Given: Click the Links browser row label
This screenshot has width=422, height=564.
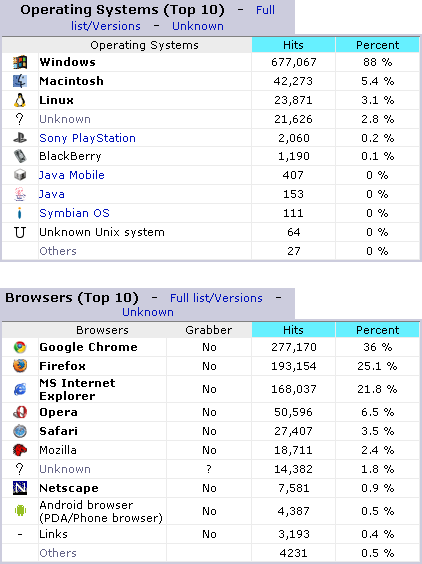Looking at the screenshot, I should coord(53,534).
